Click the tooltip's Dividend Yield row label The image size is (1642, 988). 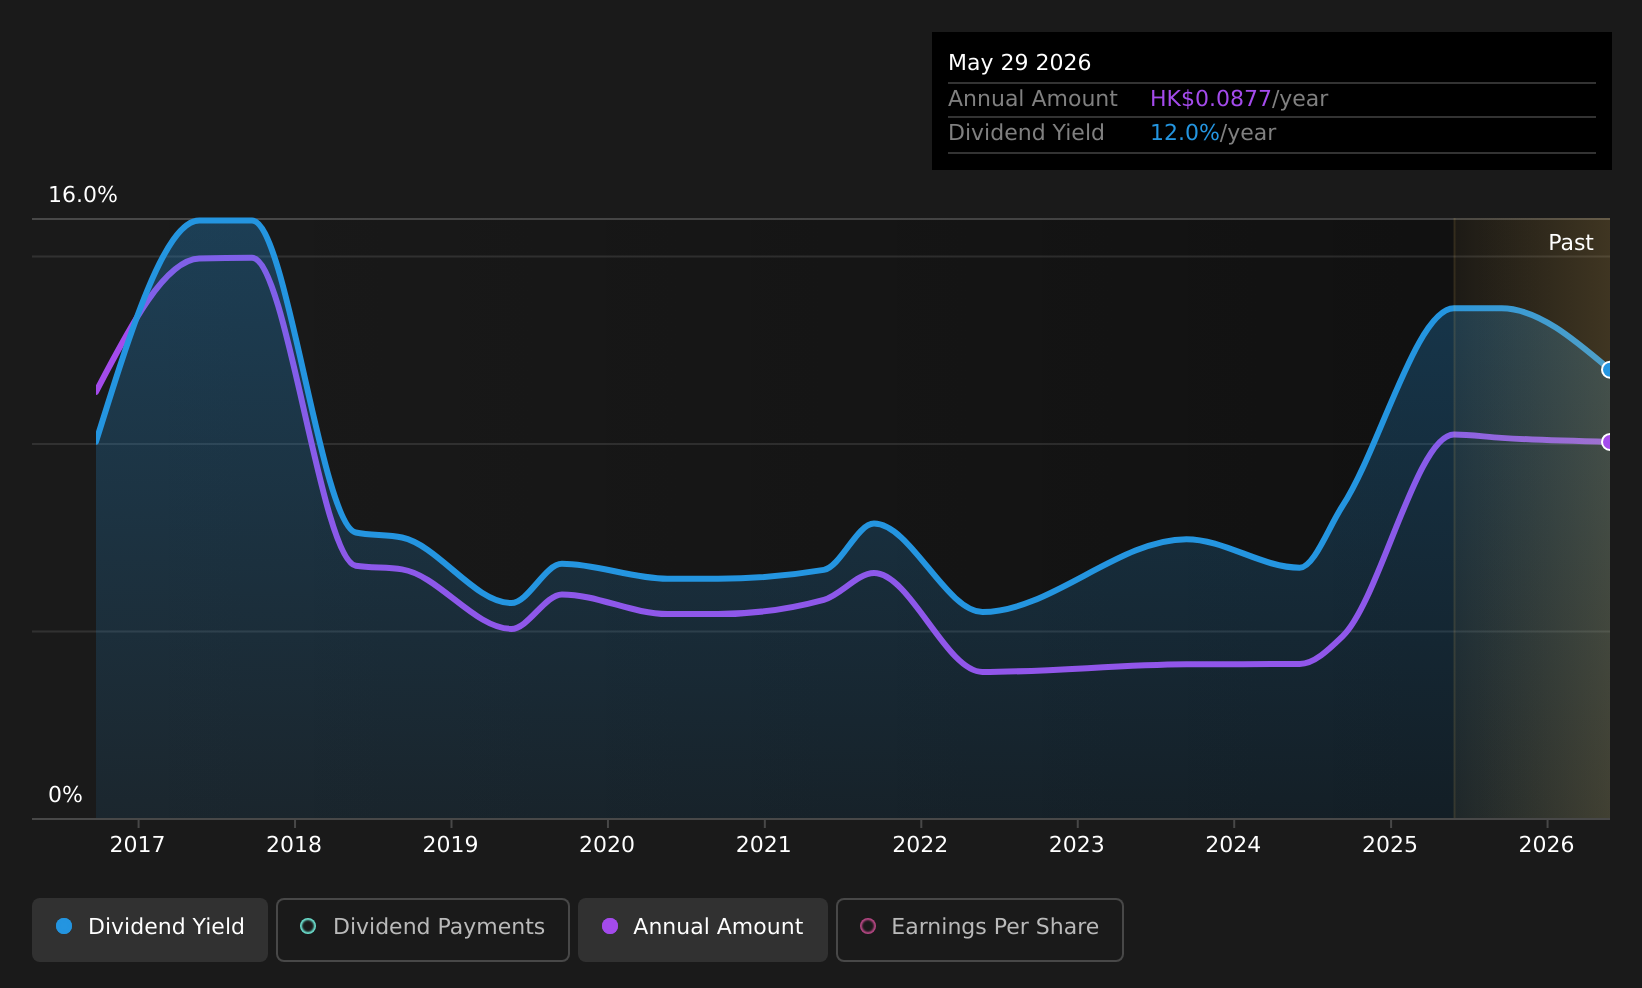pos(1026,133)
